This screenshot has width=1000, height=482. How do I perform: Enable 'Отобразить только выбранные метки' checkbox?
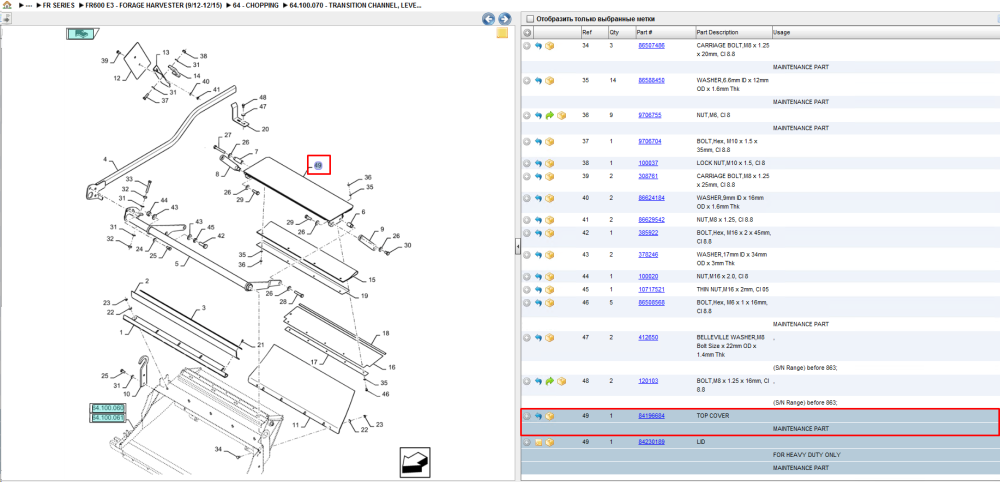pyautogui.click(x=528, y=19)
